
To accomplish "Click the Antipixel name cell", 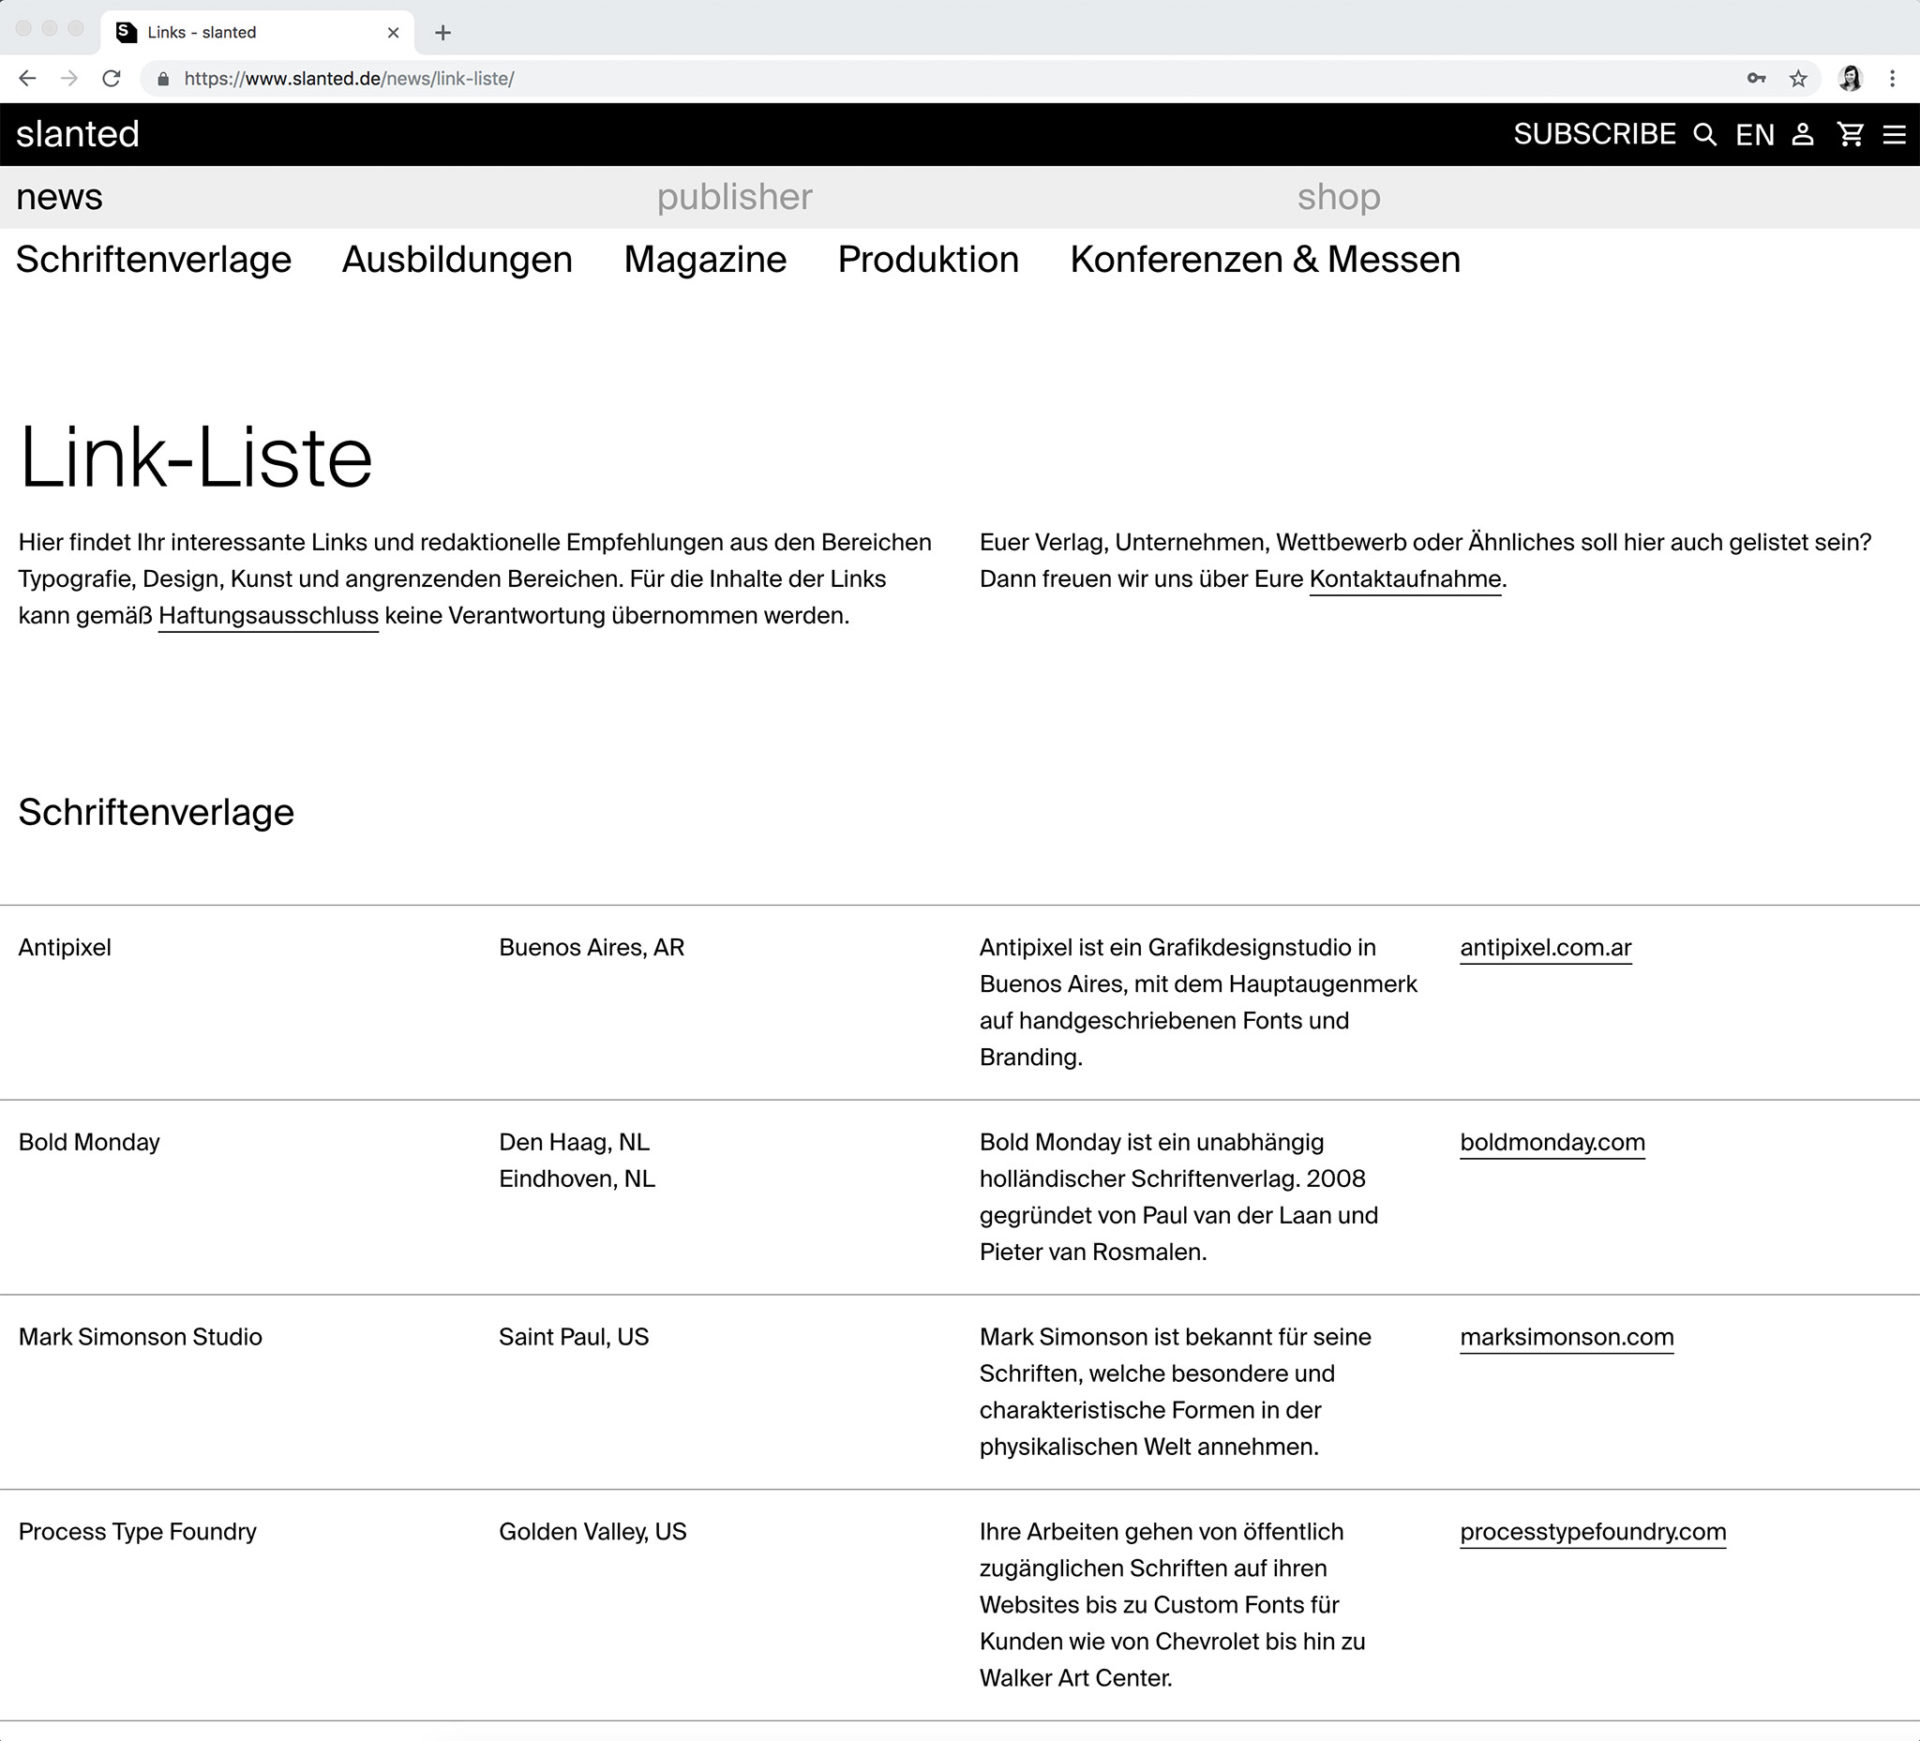I will coord(65,948).
